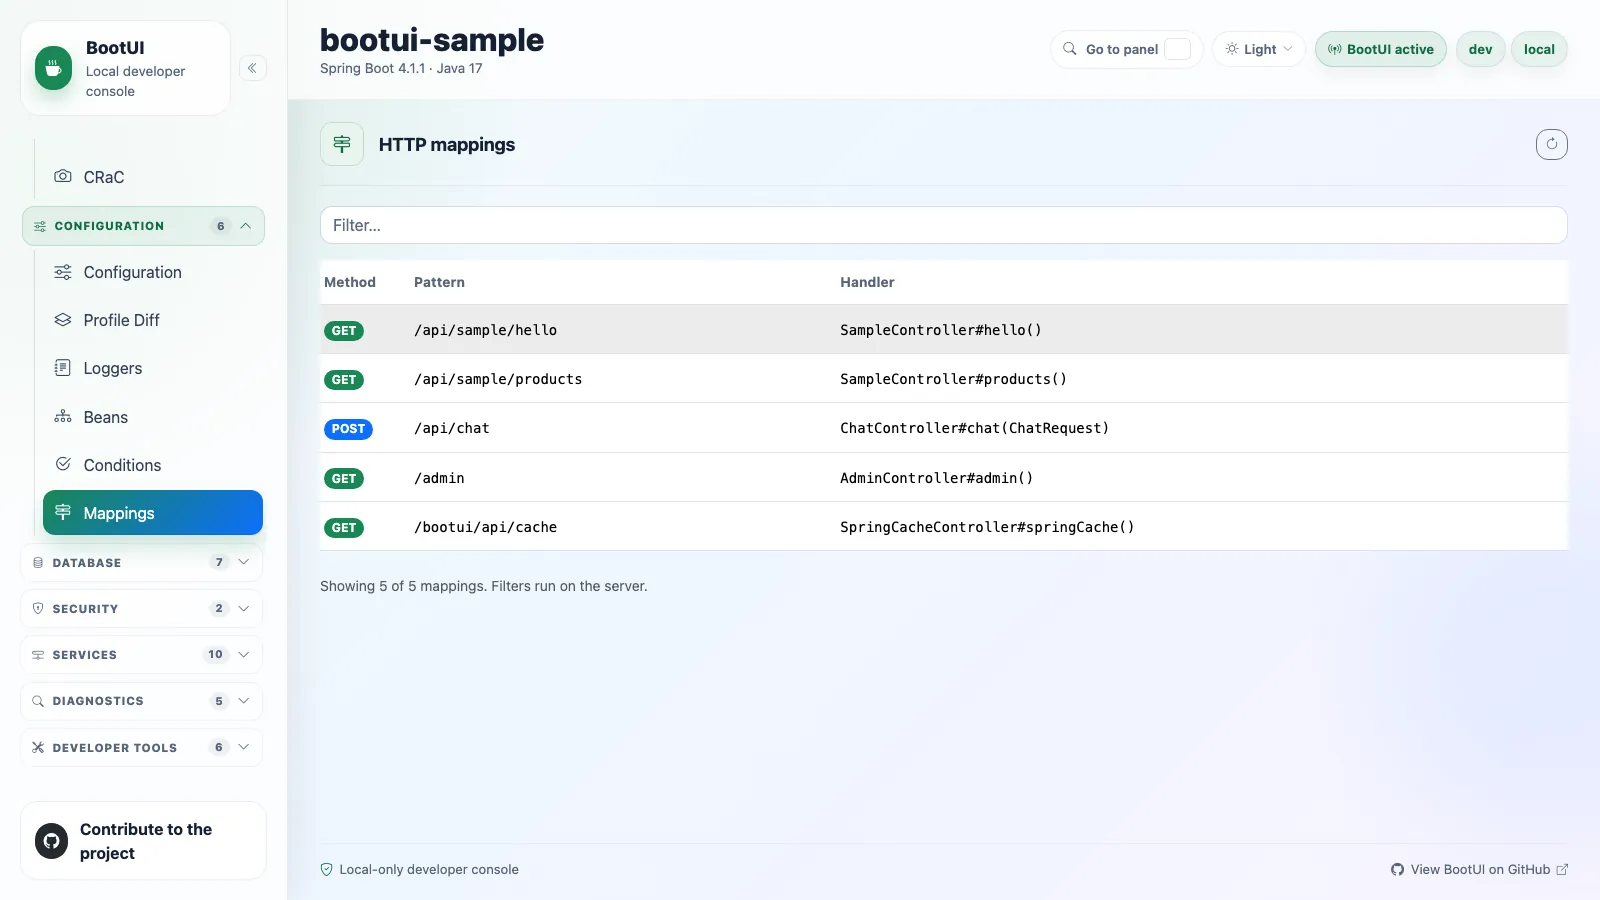The width and height of the screenshot is (1600, 900).
Task: Expand the DATABASE section
Action: click(141, 562)
